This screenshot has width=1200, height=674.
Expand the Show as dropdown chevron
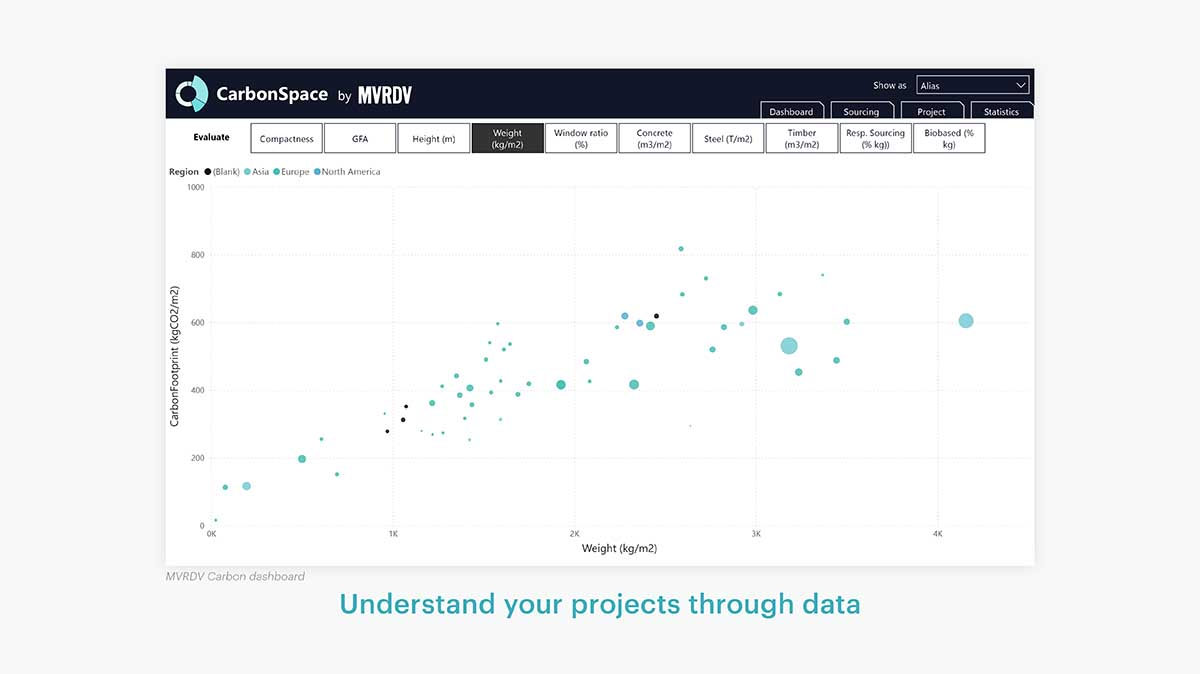point(1021,84)
